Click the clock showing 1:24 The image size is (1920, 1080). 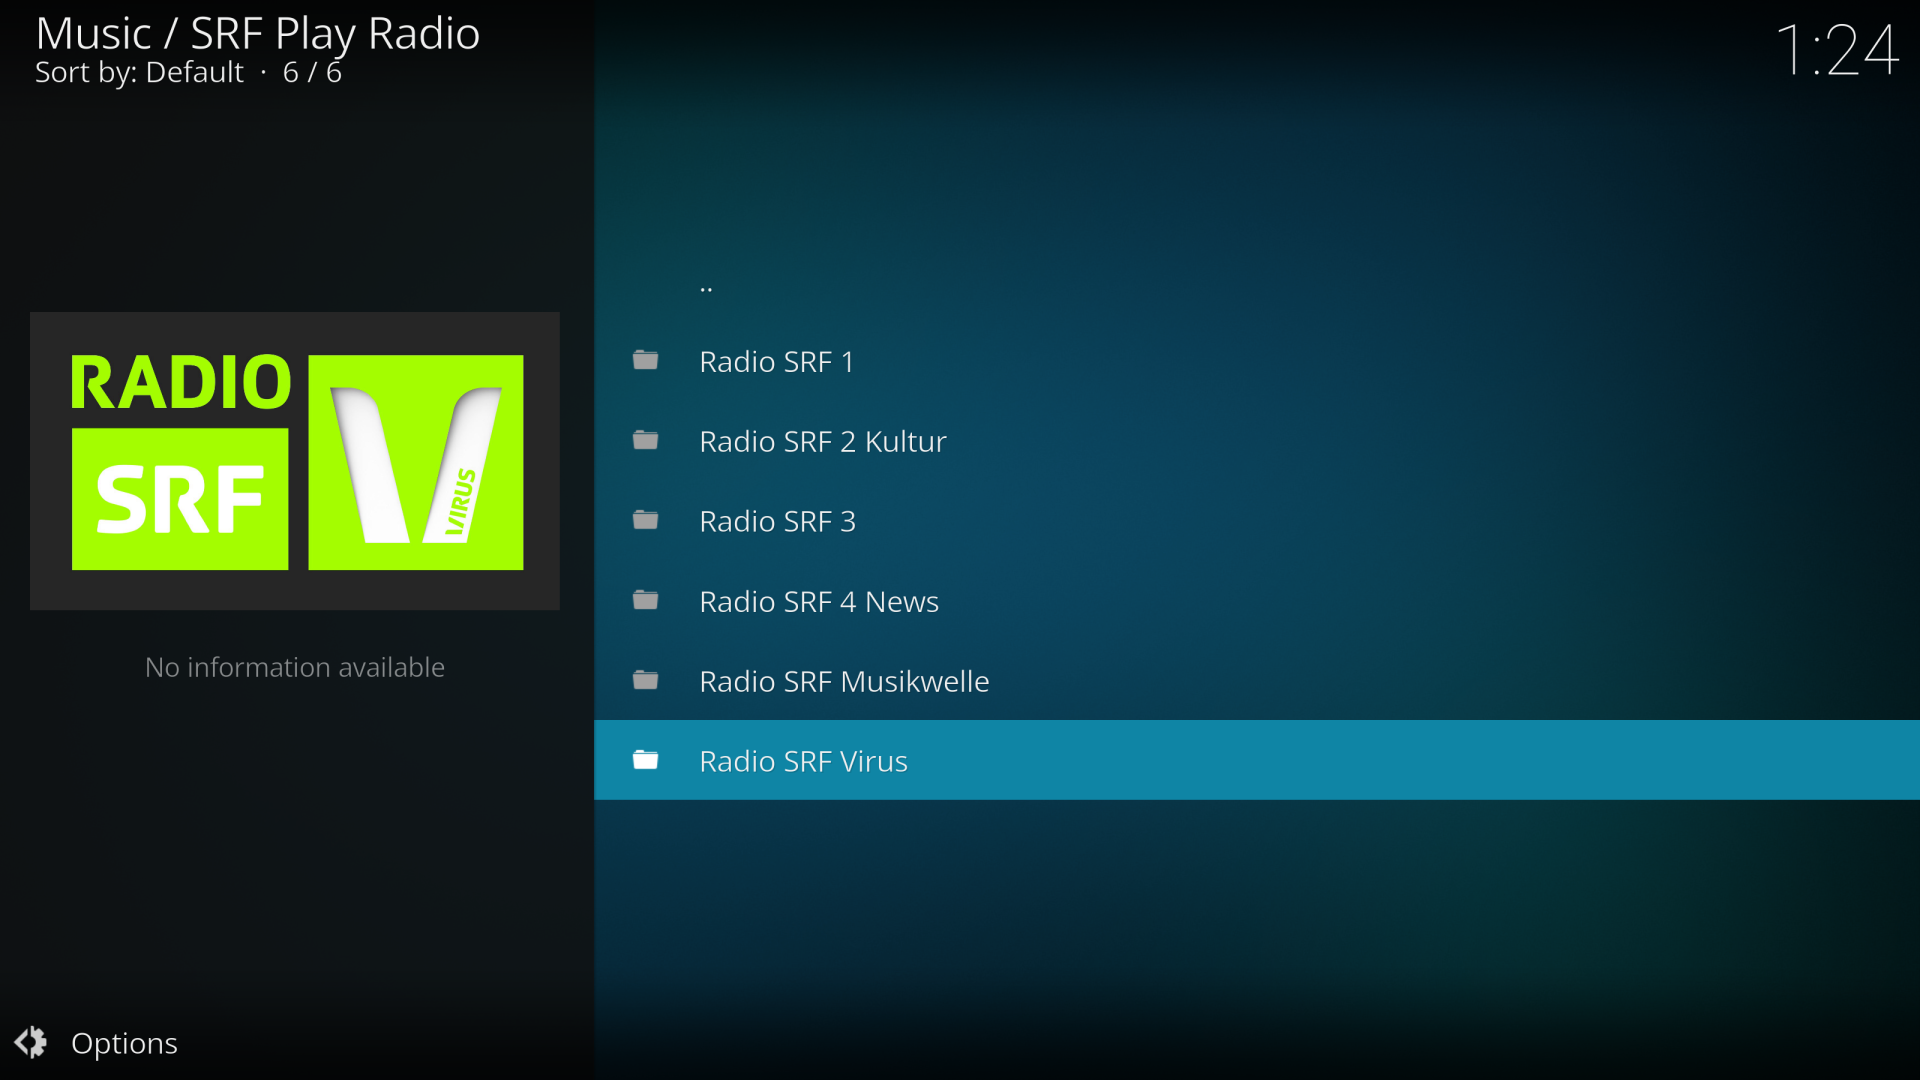click(x=1836, y=50)
